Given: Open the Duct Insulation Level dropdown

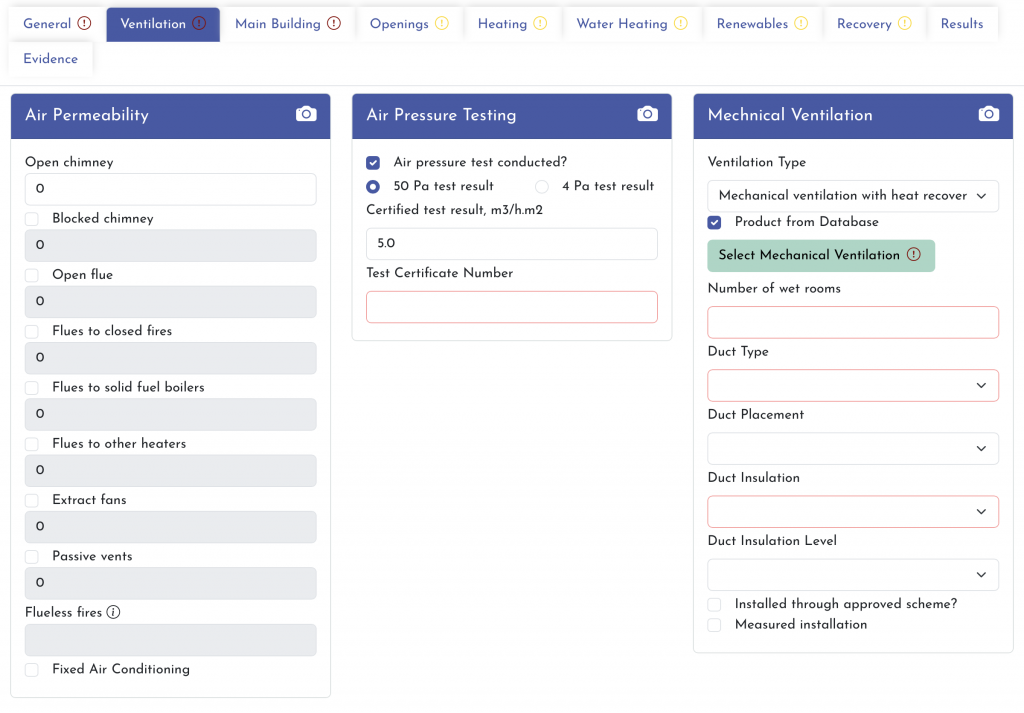Looking at the screenshot, I should [852, 575].
